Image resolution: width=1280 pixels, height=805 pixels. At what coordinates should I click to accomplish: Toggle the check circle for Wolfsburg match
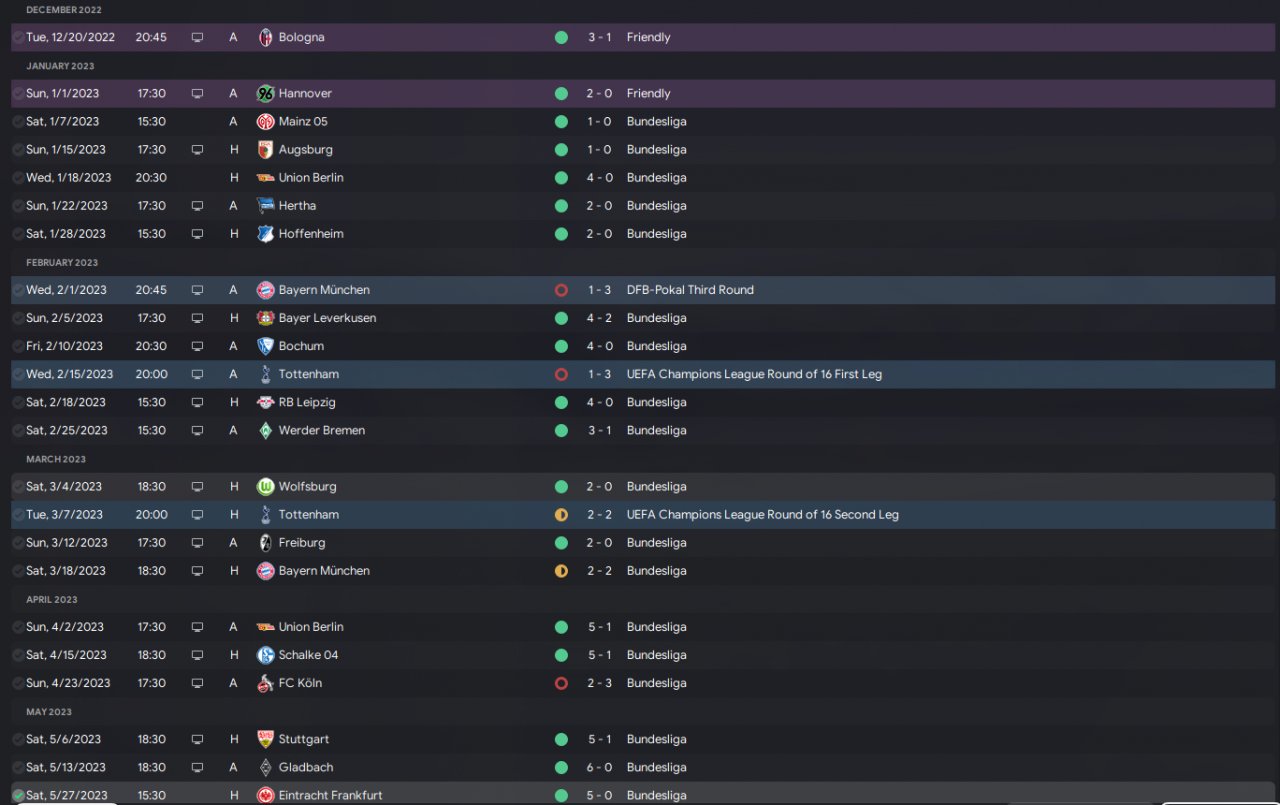18,487
